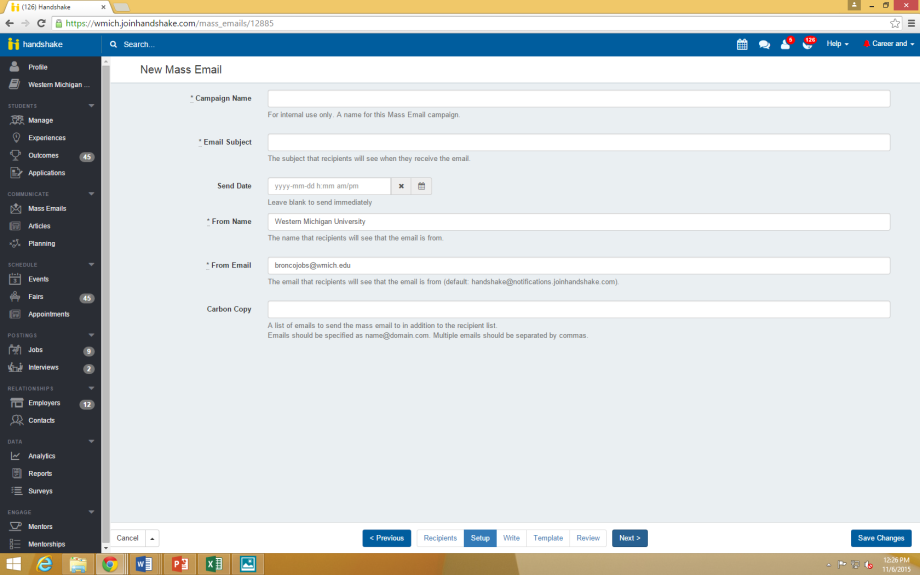Collapse the Data sidebar section
920x575 pixels.
tap(92, 441)
